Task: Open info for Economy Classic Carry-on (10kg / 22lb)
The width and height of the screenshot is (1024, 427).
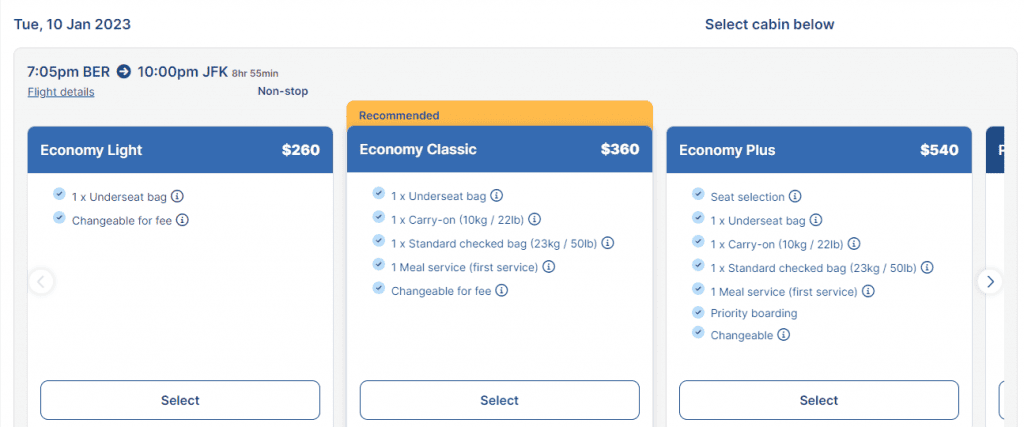Action: (535, 220)
